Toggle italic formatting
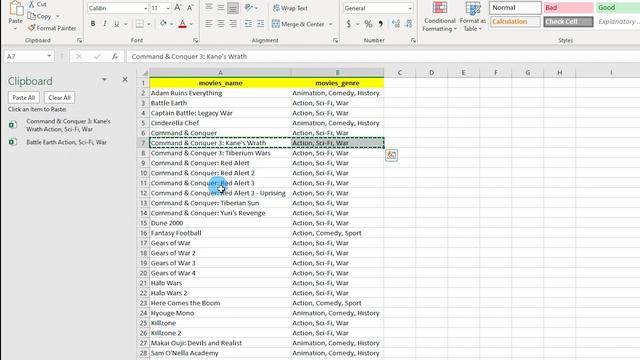640x360 pixels. pyautogui.click(x=105, y=24)
